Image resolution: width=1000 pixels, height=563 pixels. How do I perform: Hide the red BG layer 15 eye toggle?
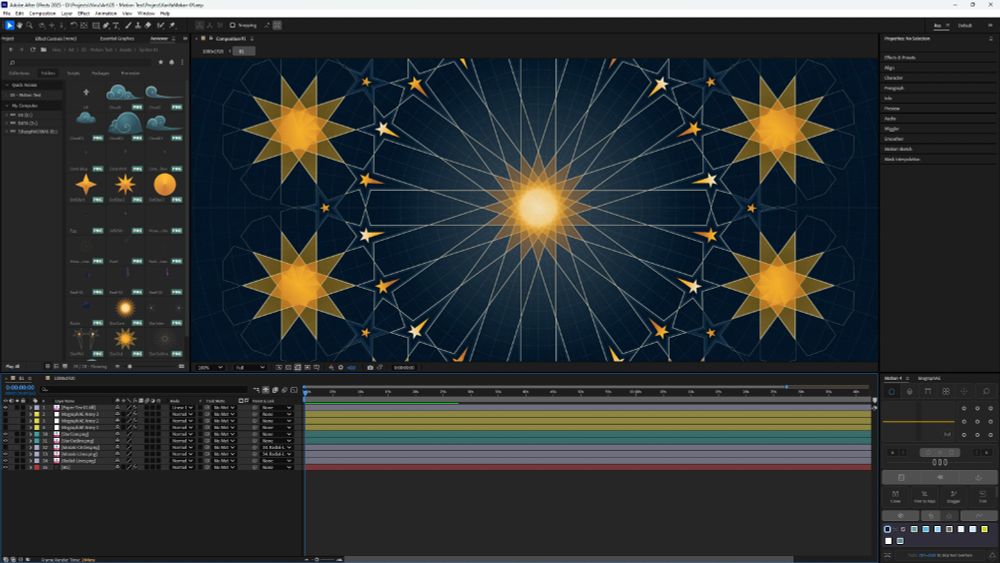[x=6, y=467]
